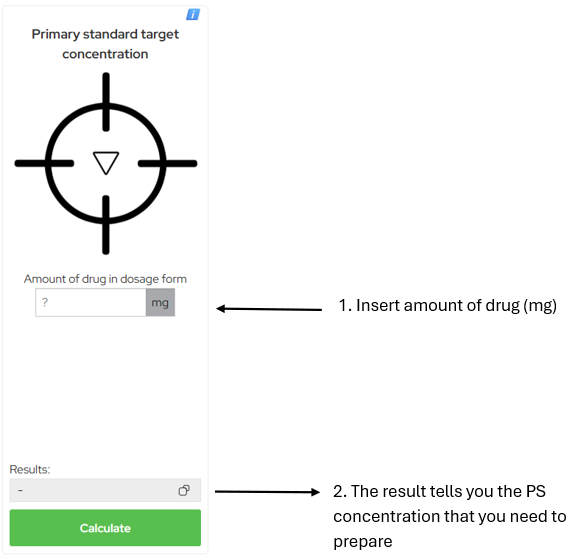This screenshot has width=568, height=558.
Task: Click the copy result icon
Action: click(x=184, y=490)
